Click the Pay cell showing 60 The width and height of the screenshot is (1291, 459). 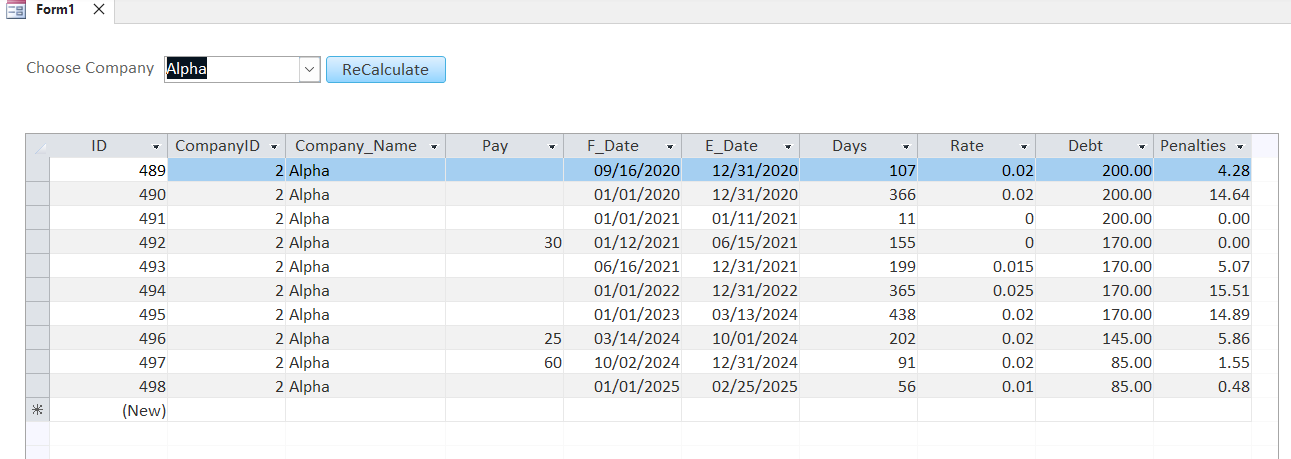coord(505,362)
